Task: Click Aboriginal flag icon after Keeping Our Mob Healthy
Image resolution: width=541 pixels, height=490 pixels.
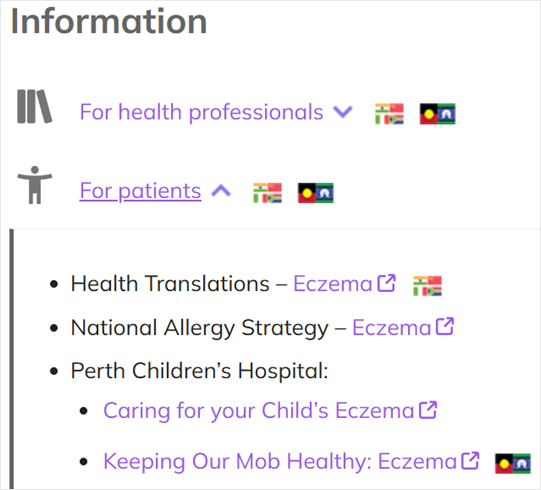Action: [x=513, y=463]
